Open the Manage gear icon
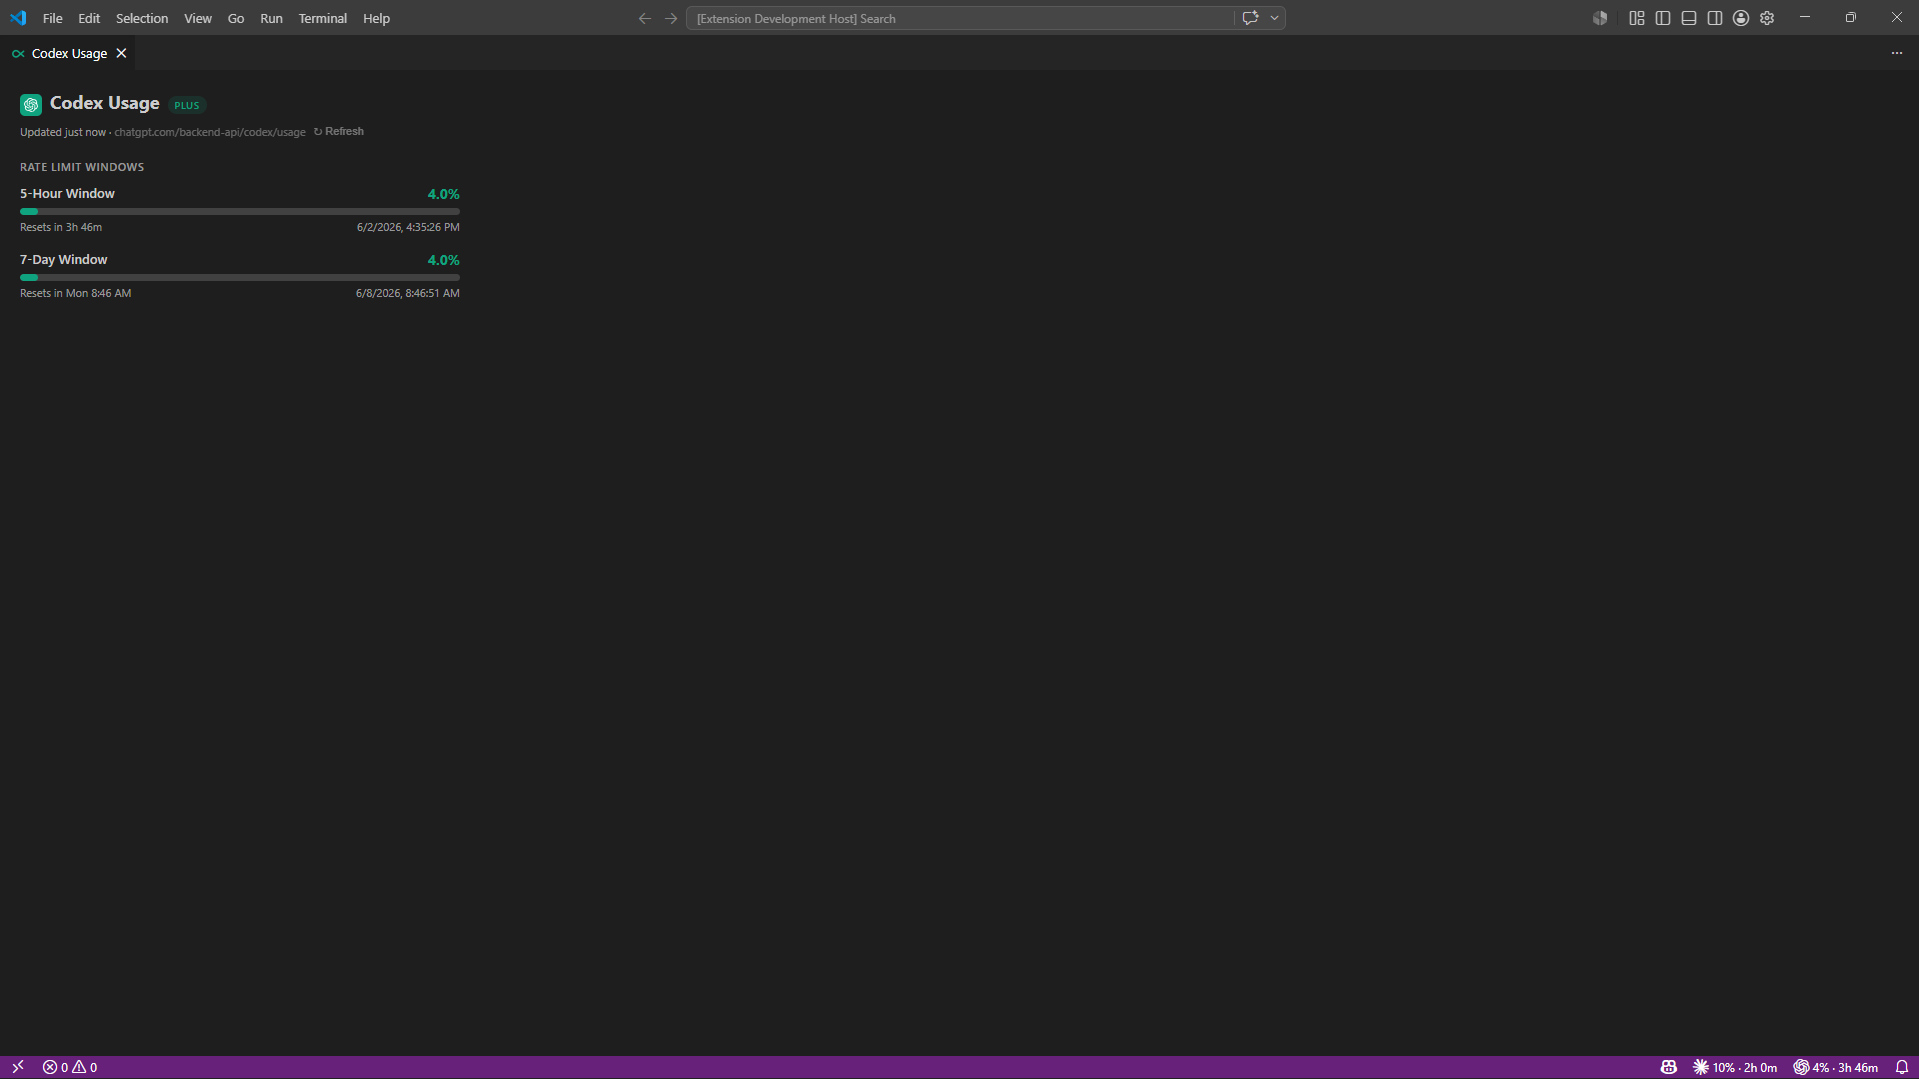This screenshot has width=1919, height=1079. 1767,18
